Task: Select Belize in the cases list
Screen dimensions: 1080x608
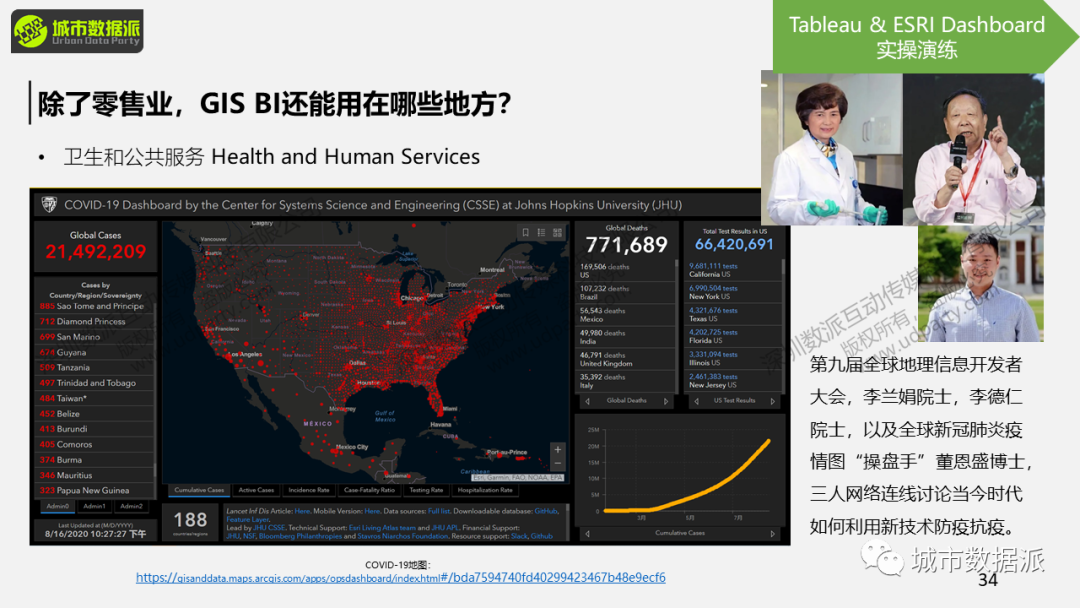Action: 94,414
